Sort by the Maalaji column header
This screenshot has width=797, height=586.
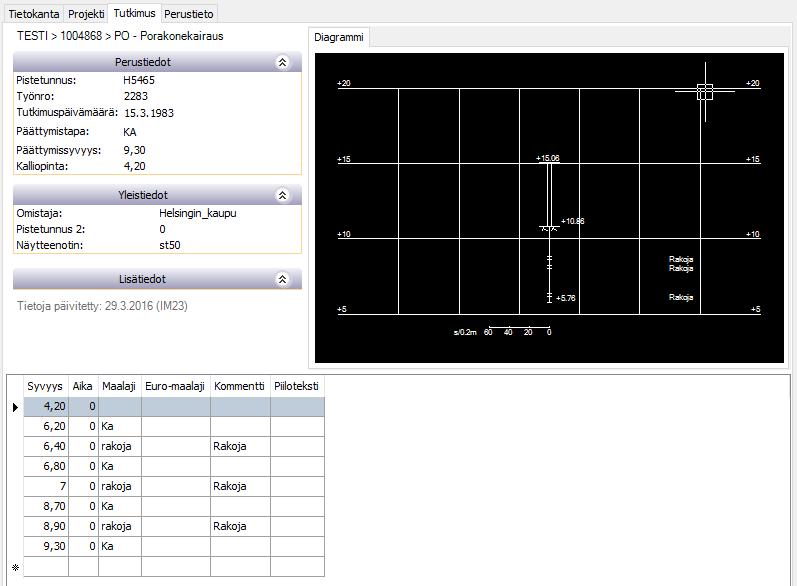[119, 386]
